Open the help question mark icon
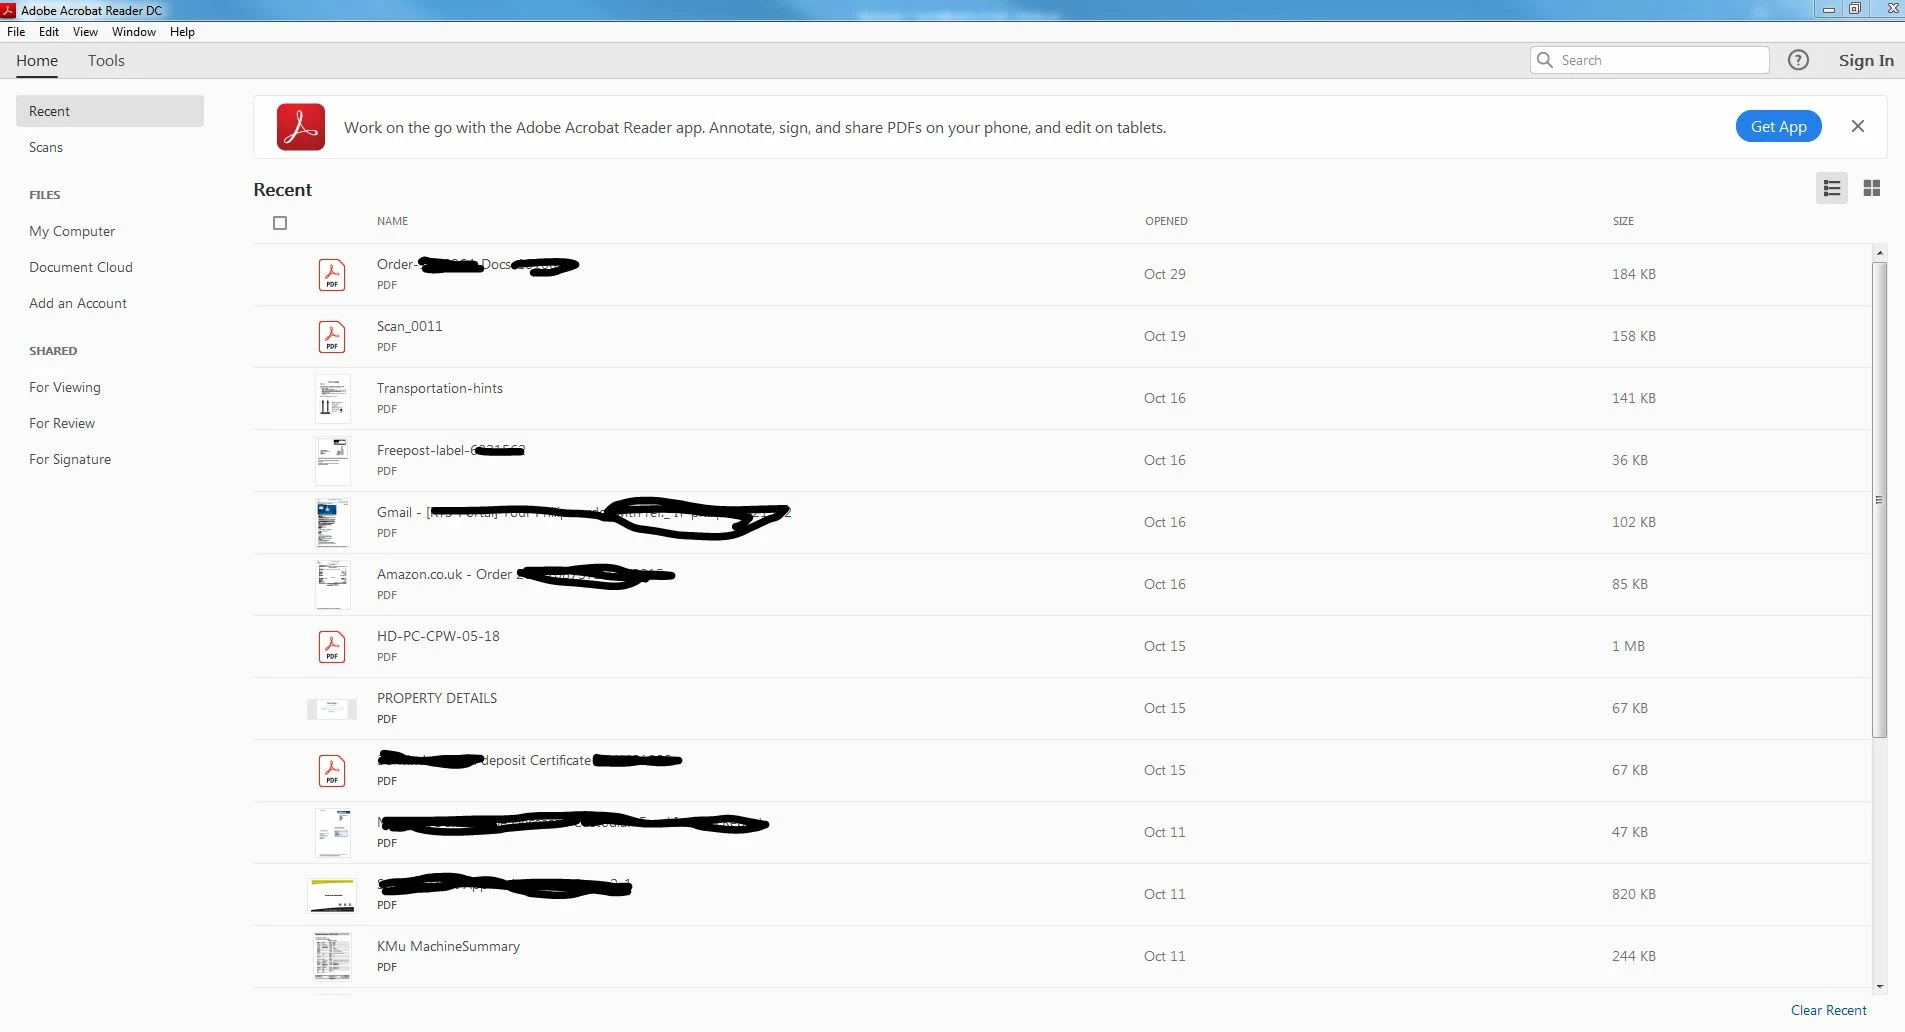 [x=1798, y=60]
